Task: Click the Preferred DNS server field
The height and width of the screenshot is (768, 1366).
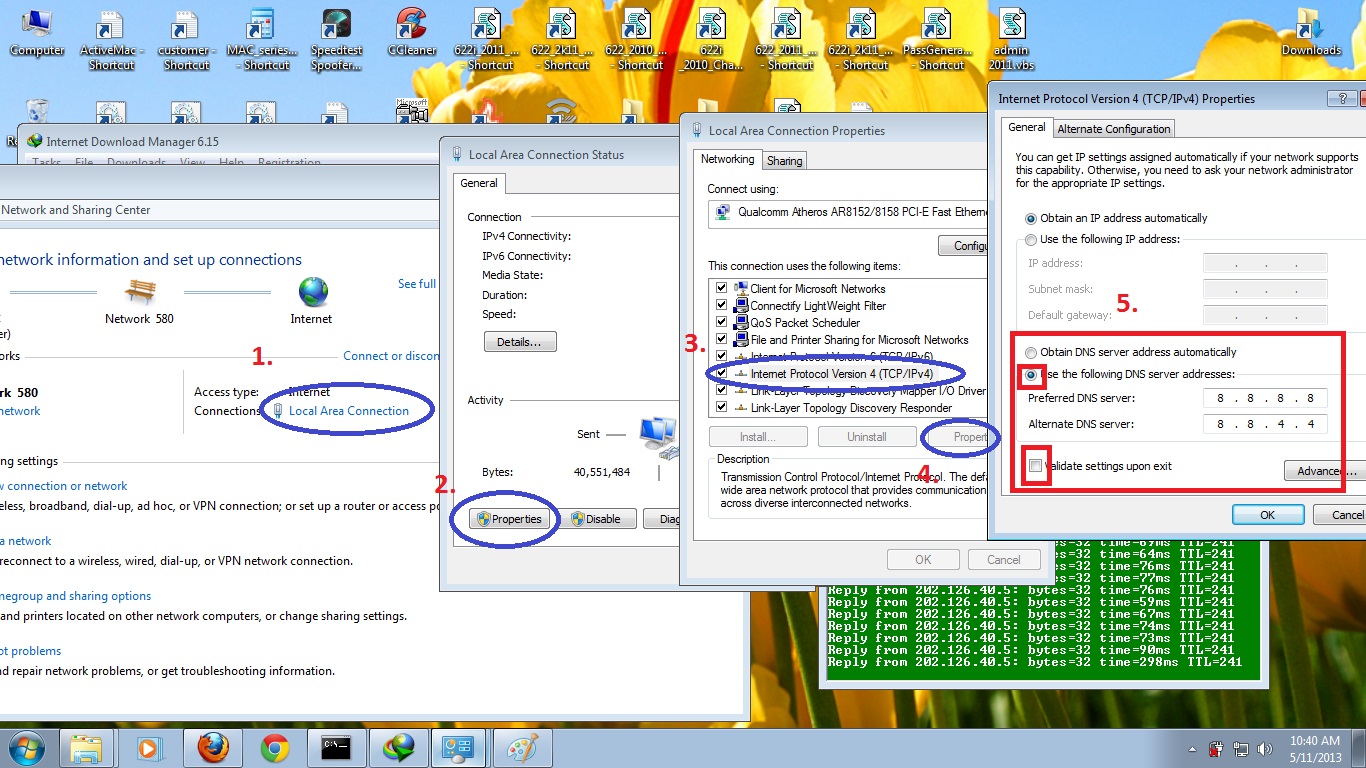Action: click(1265, 398)
